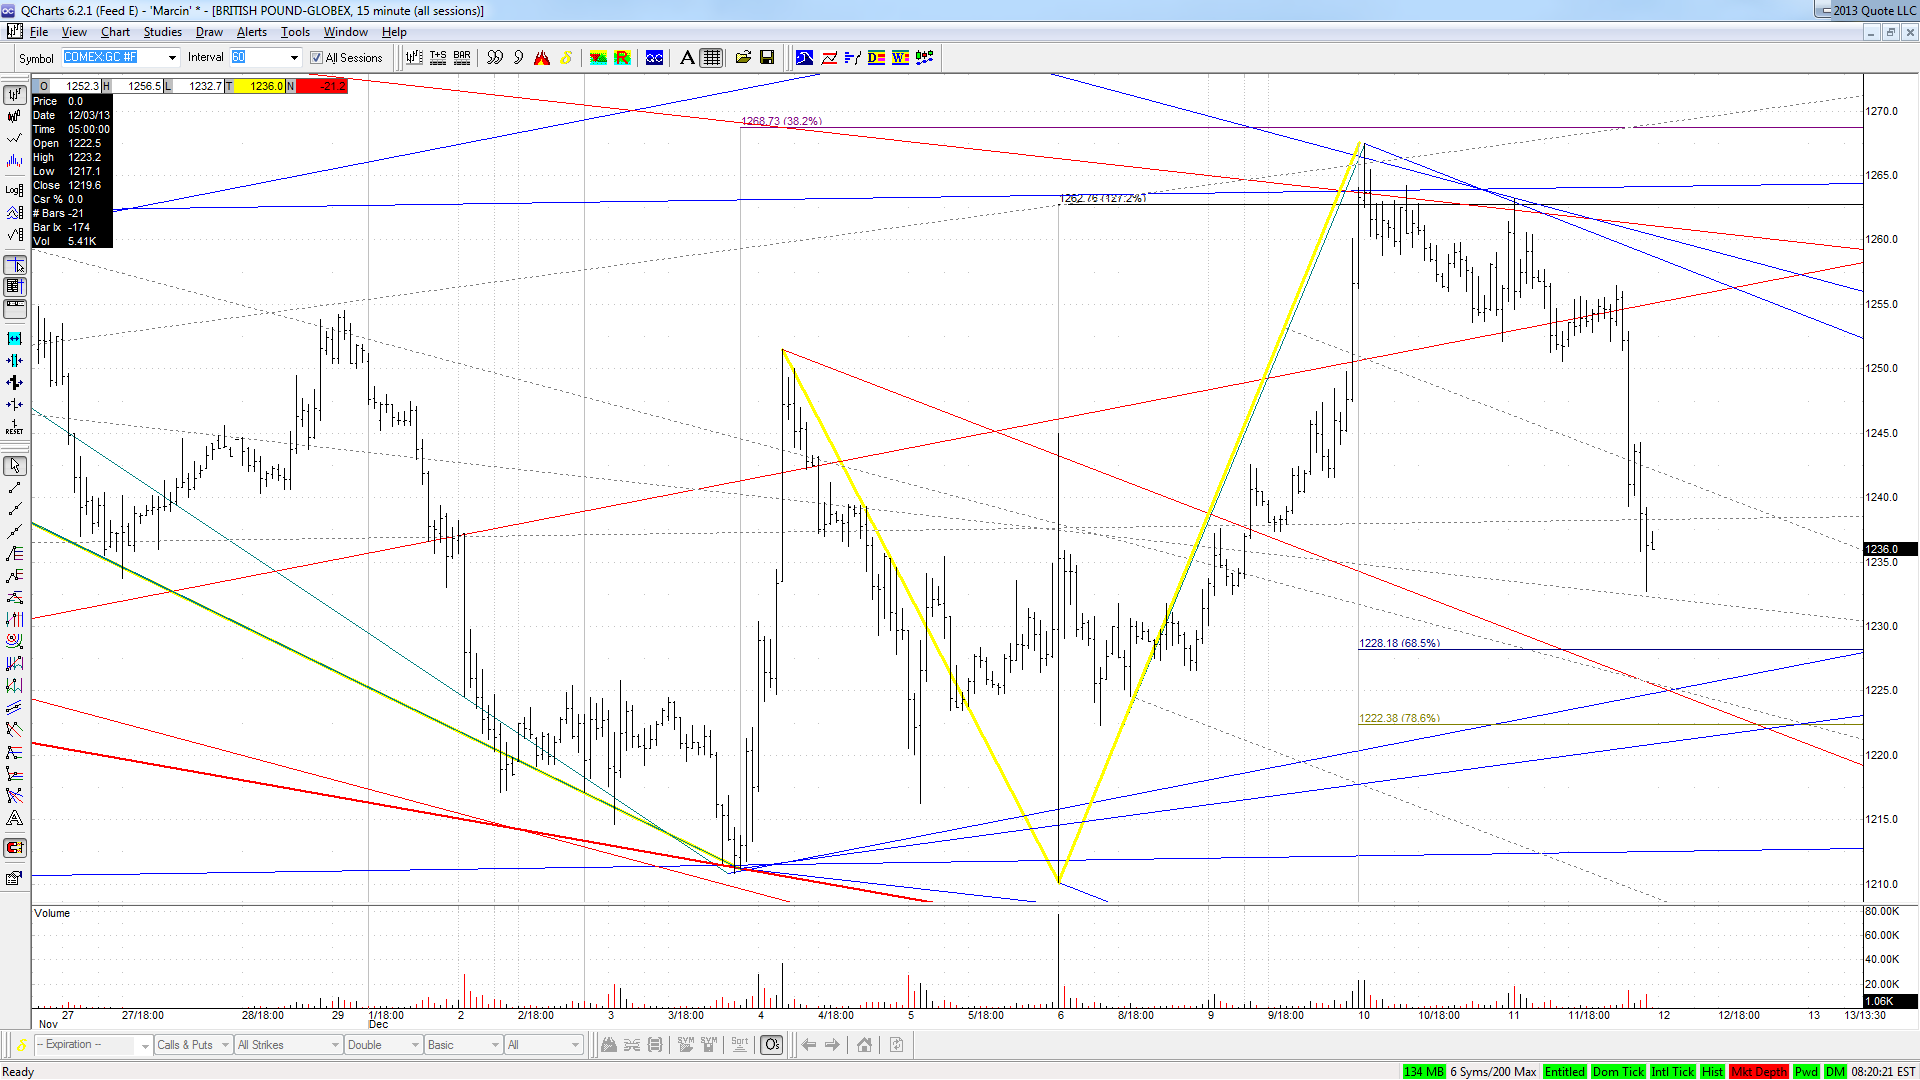Click the Dom Tick status indicator
Screen dimensions: 1920x1080
coord(1618,1071)
